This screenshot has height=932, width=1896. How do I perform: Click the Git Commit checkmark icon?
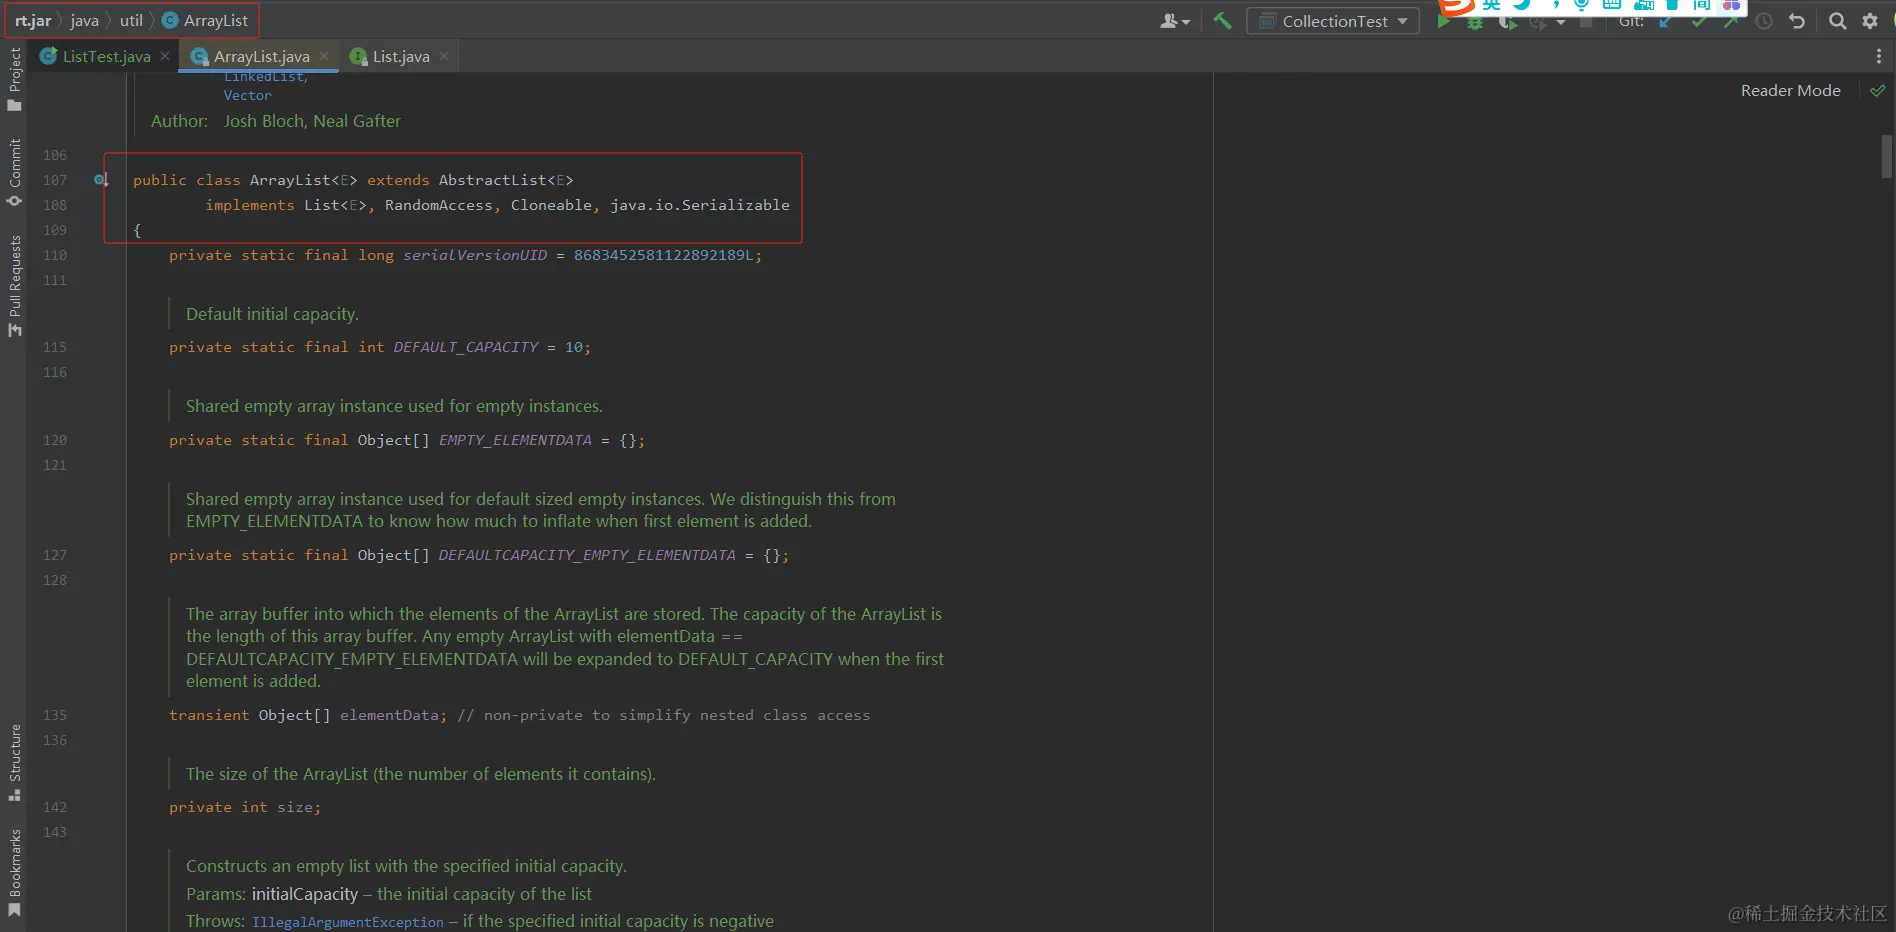(x=1699, y=21)
